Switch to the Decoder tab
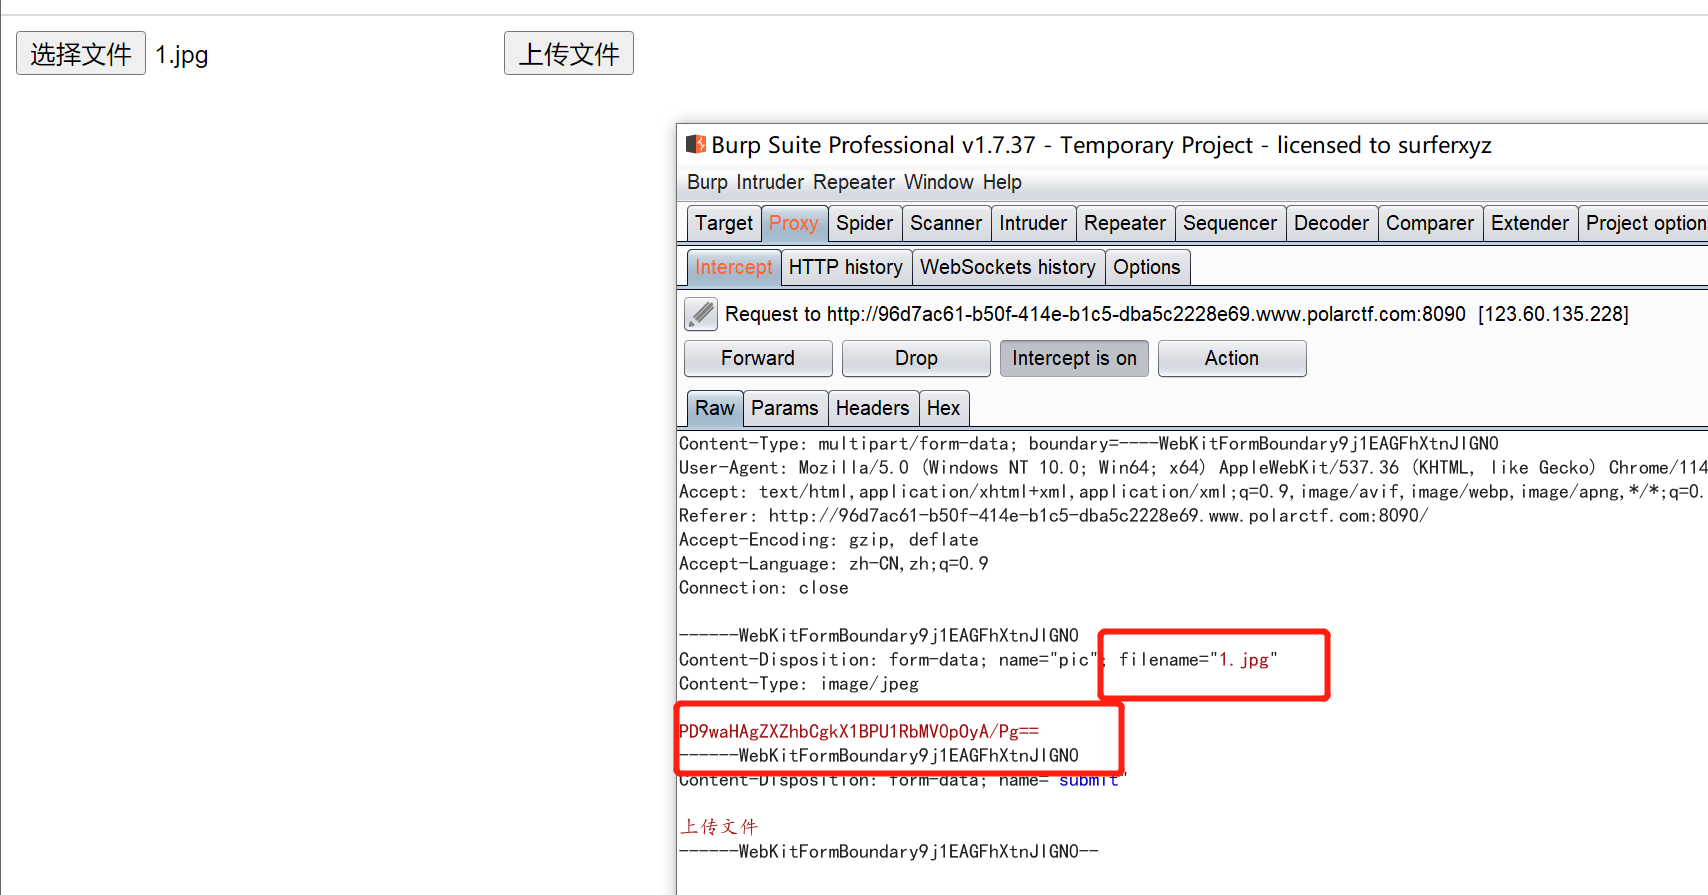1708x895 pixels. (1331, 223)
